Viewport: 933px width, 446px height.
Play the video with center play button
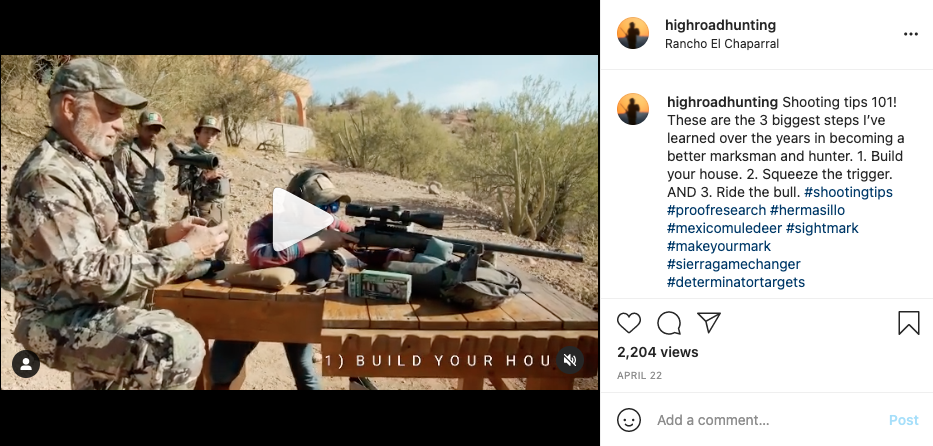(300, 219)
